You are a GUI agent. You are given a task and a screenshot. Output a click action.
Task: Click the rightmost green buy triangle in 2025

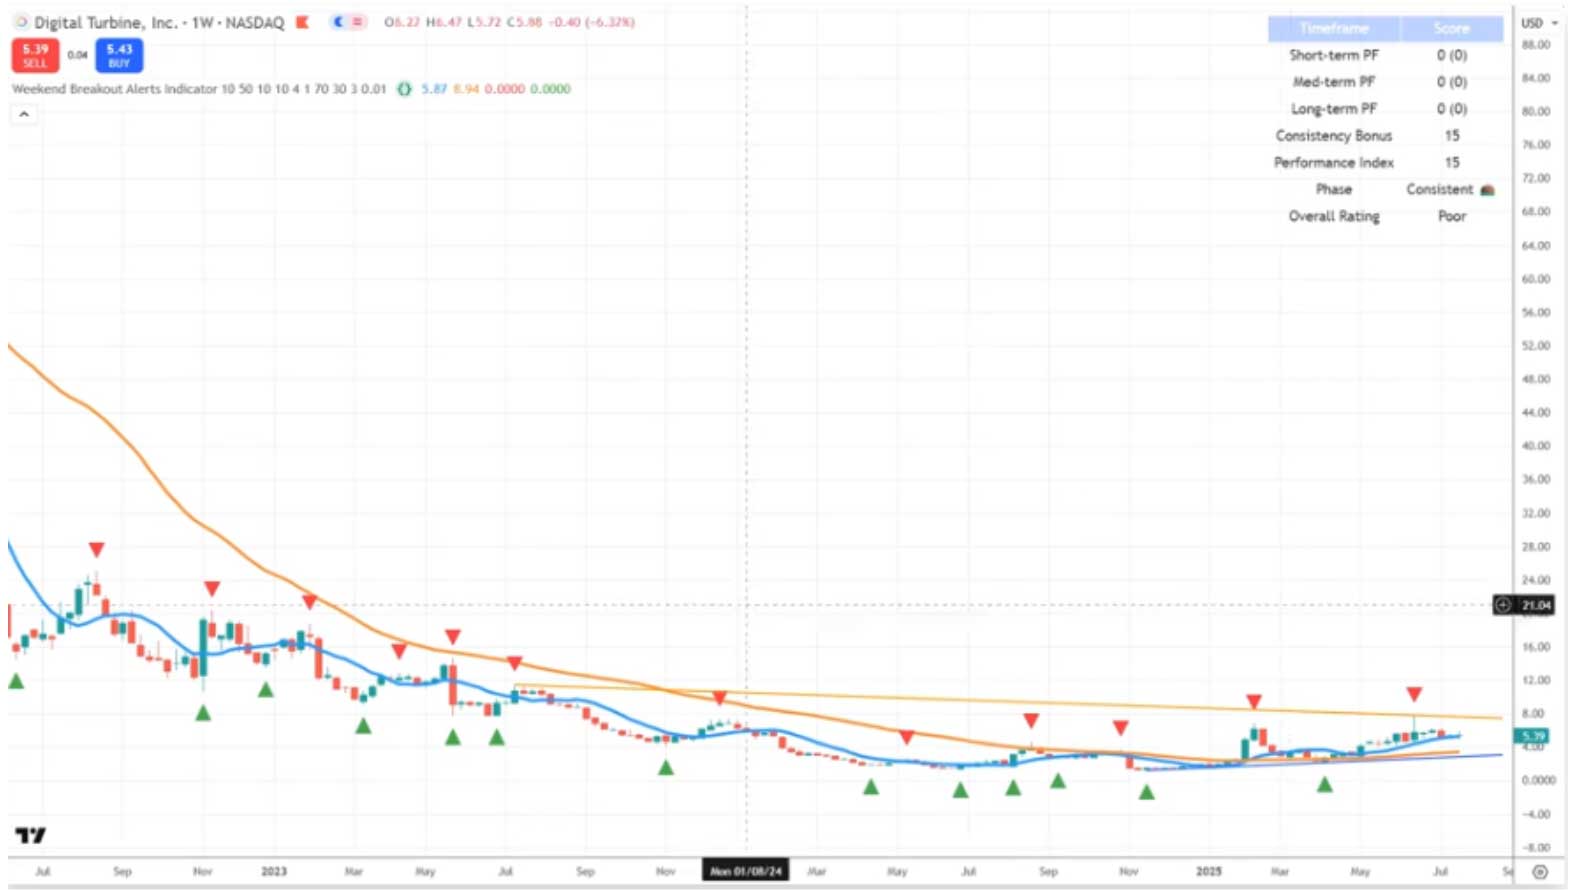[x=1325, y=785]
